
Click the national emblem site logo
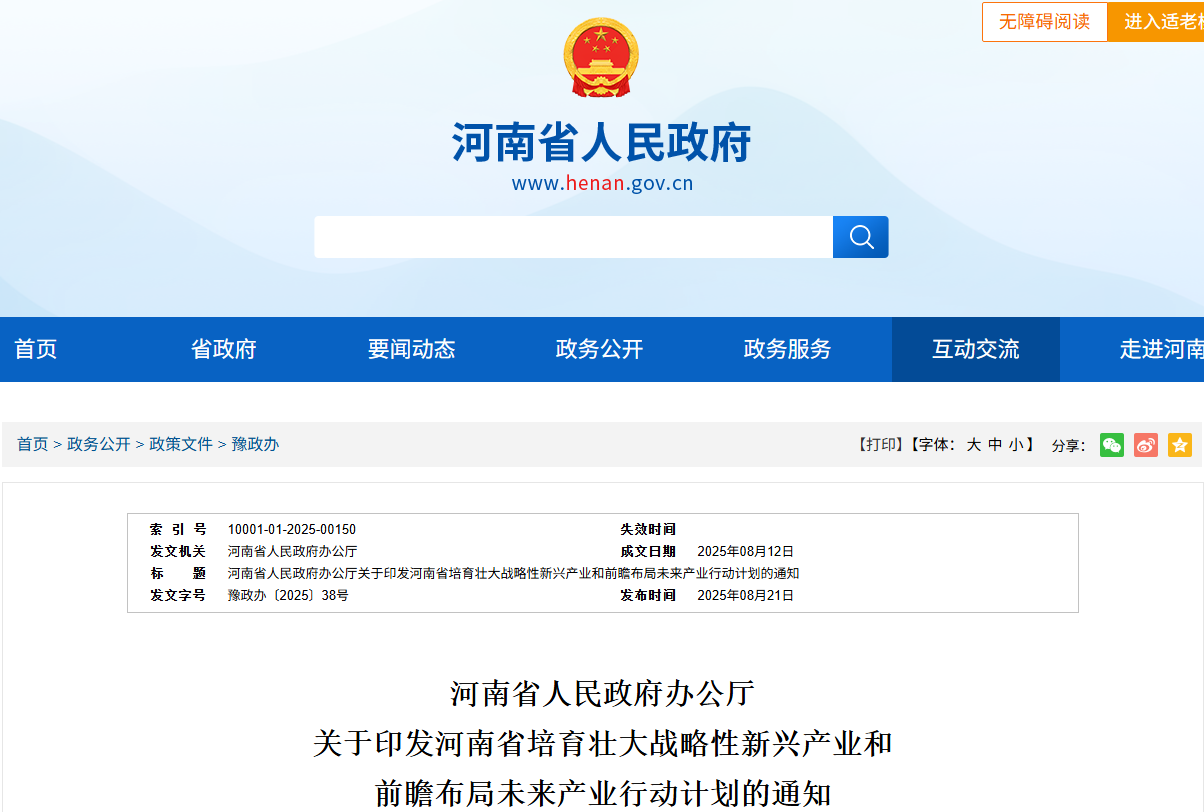pyautogui.click(x=601, y=56)
